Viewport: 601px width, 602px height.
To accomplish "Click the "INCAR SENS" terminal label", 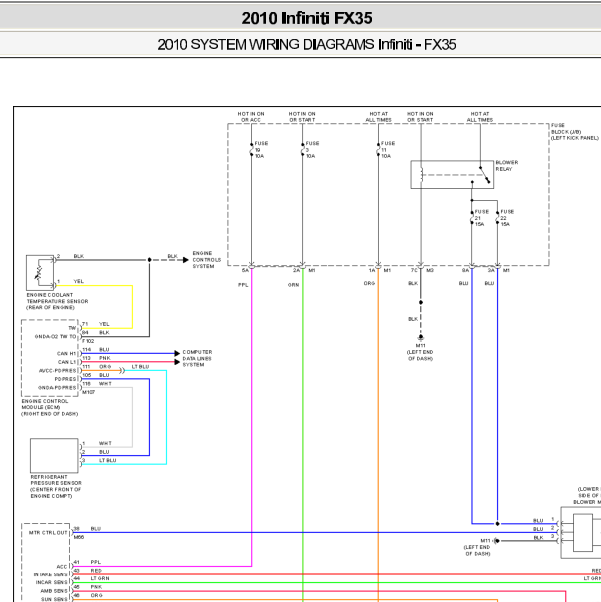I will (x=51, y=582).
